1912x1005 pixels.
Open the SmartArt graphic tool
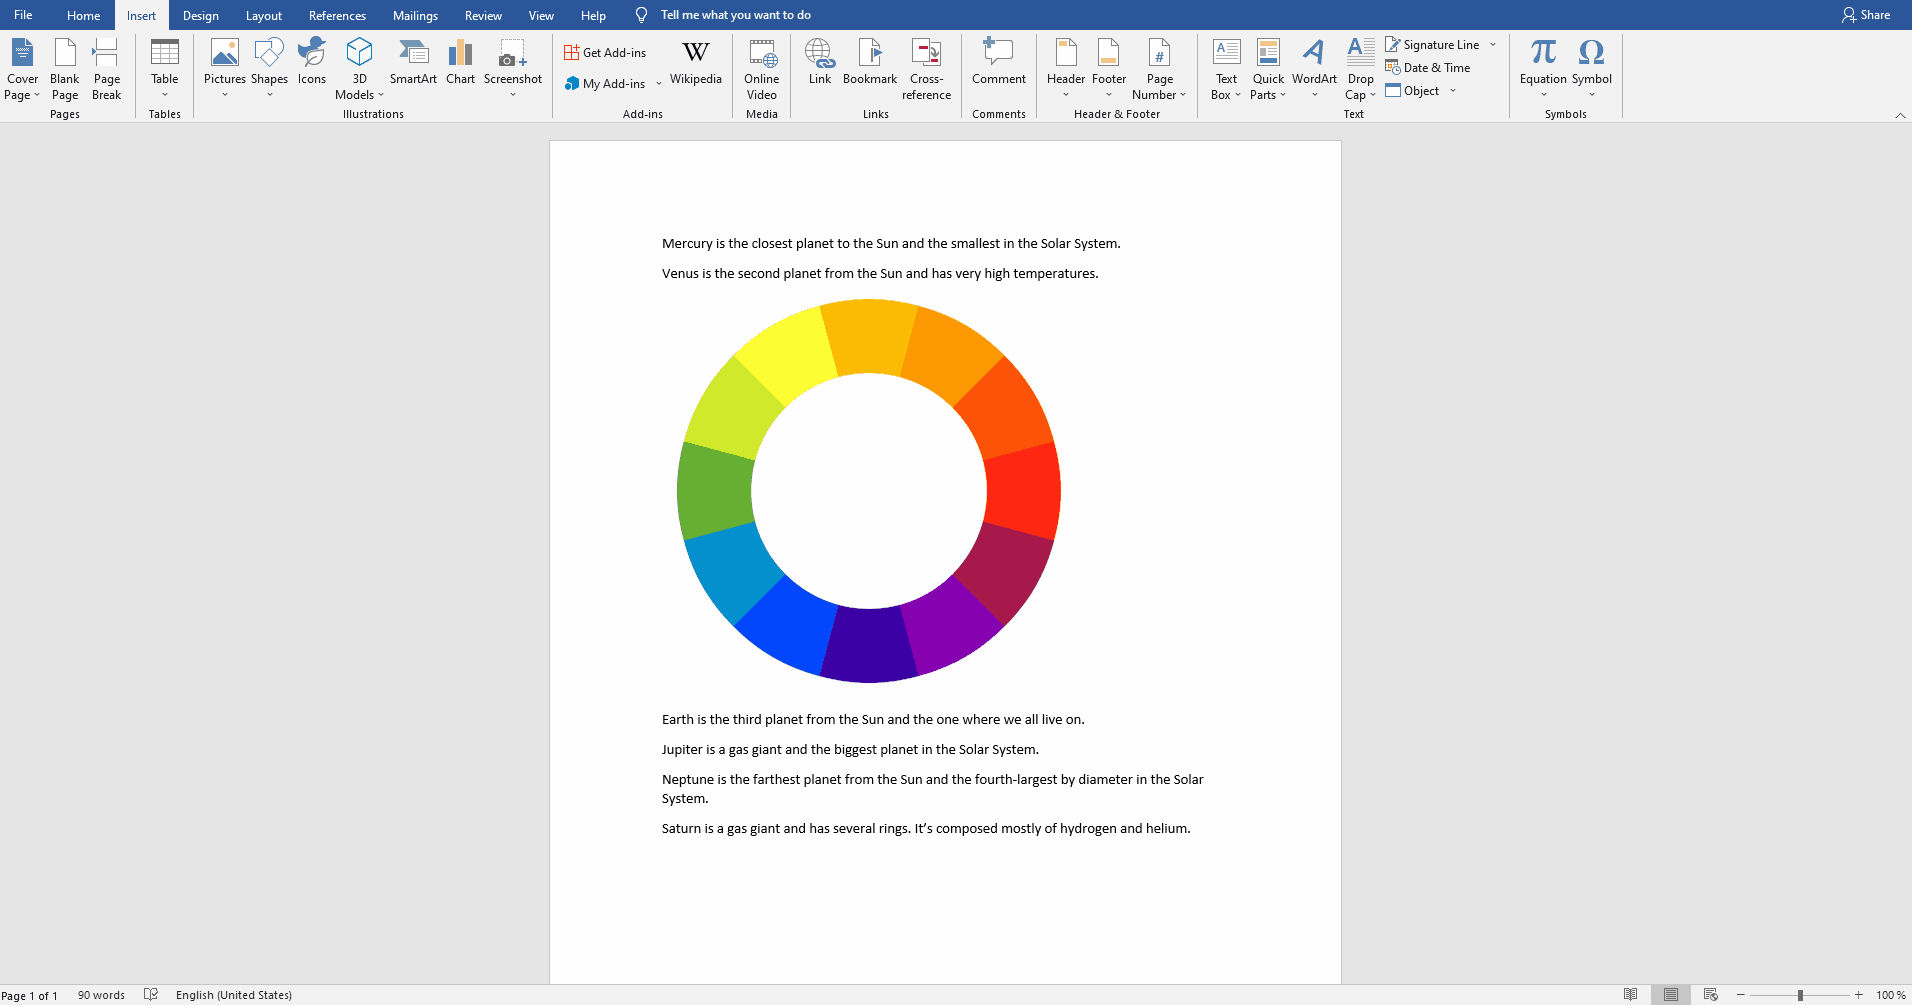pyautogui.click(x=413, y=62)
